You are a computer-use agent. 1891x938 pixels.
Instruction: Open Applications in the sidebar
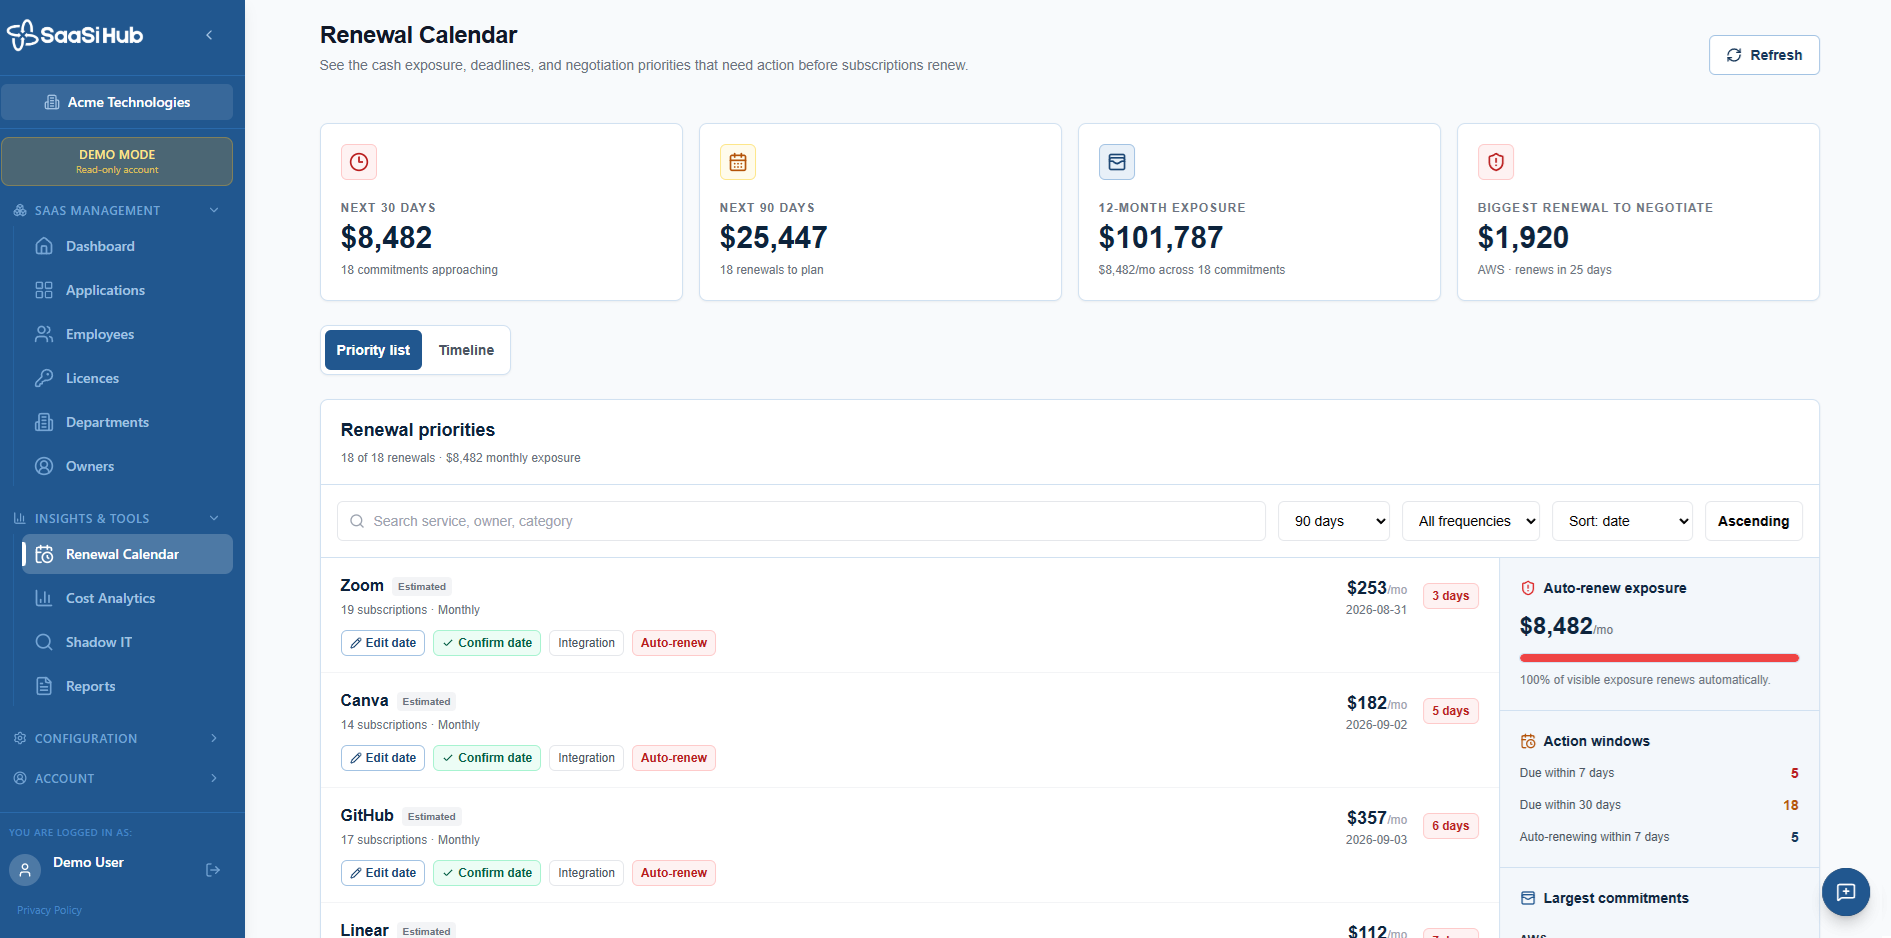click(127, 290)
